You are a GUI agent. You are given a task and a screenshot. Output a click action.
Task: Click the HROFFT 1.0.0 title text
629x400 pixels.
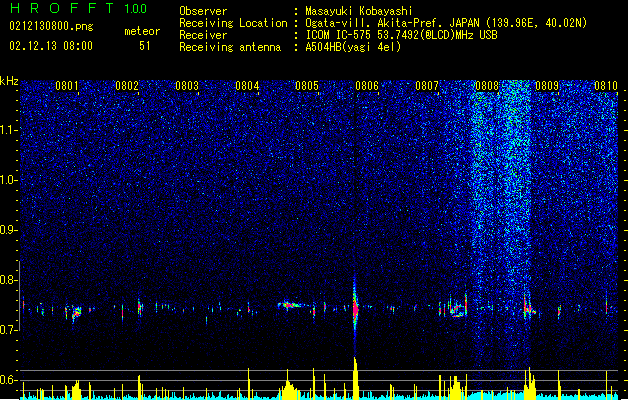78,8
